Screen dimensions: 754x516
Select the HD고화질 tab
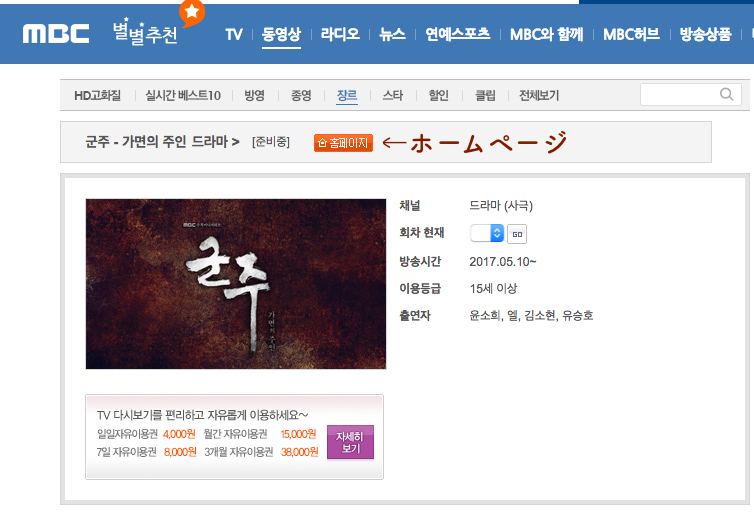tap(98, 95)
